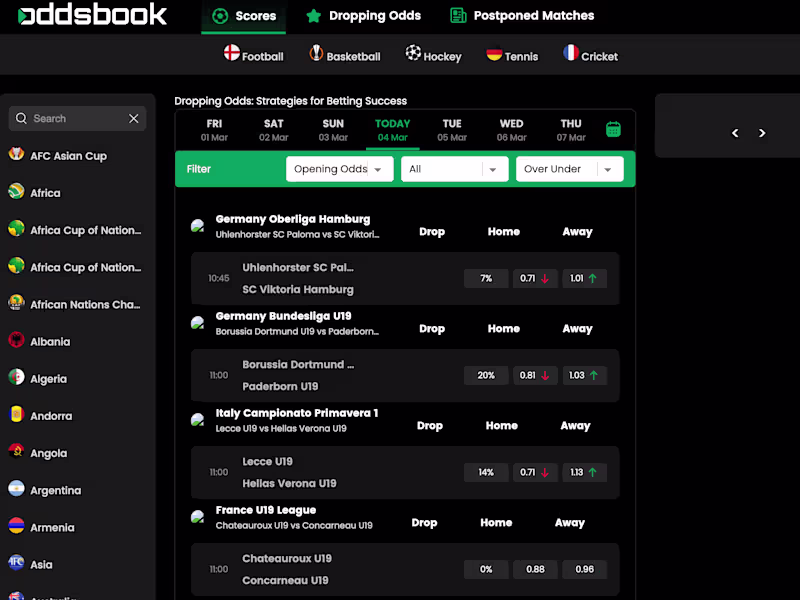Click the soccer ball icon beside Hockey

(x=413, y=53)
